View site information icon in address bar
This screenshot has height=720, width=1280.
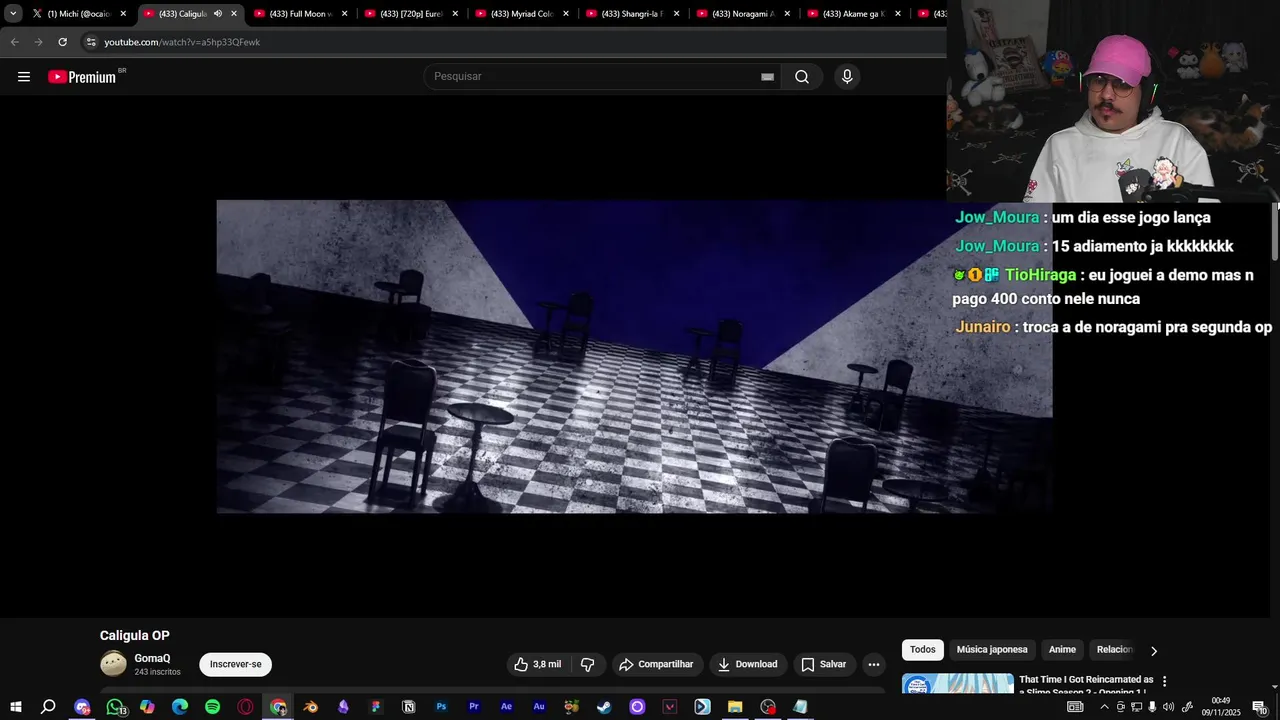pyautogui.click(x=91, y=42)
